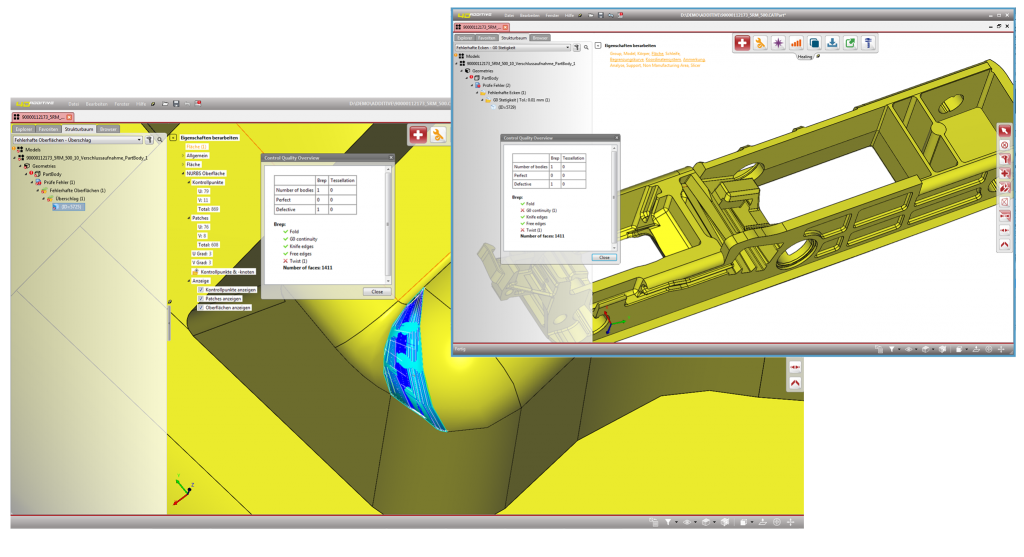Click the red Healing cross icon in left window
Screen dimensions: 1024x557
pos(418,135)
